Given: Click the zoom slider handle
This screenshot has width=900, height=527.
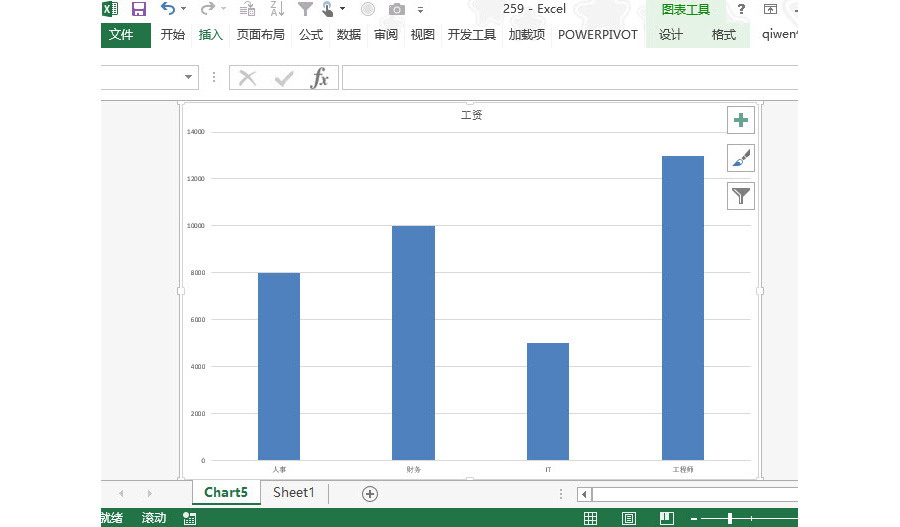Looking at the screenshot, I should point(730,518).
